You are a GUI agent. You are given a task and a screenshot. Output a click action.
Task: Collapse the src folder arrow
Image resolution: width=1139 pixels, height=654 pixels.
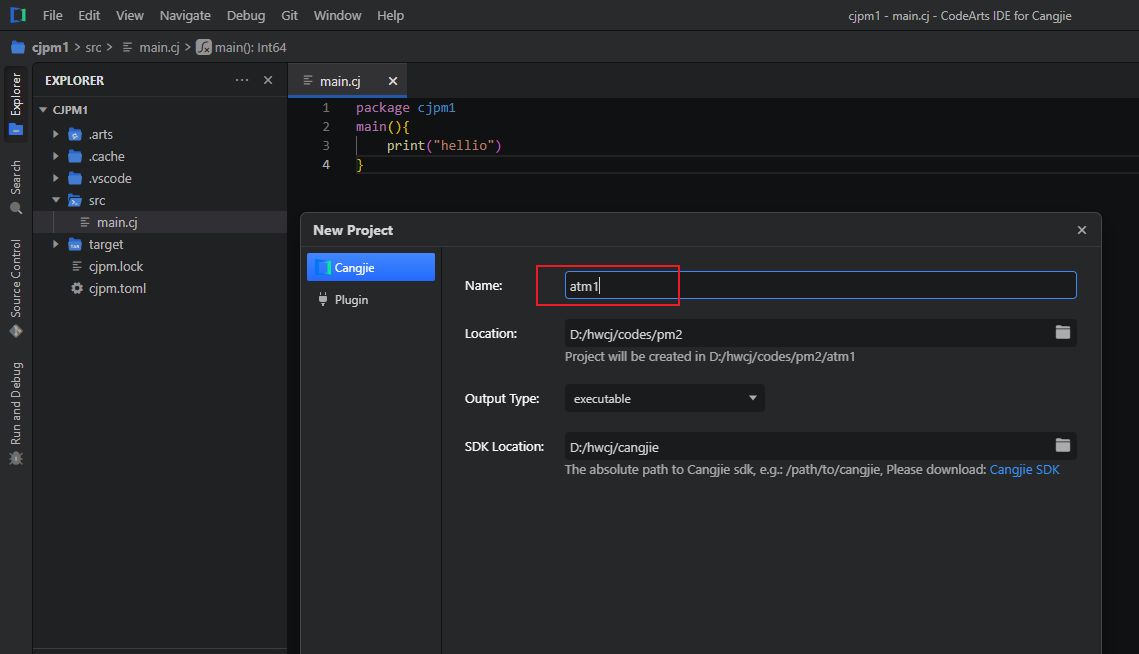(56, 200)
